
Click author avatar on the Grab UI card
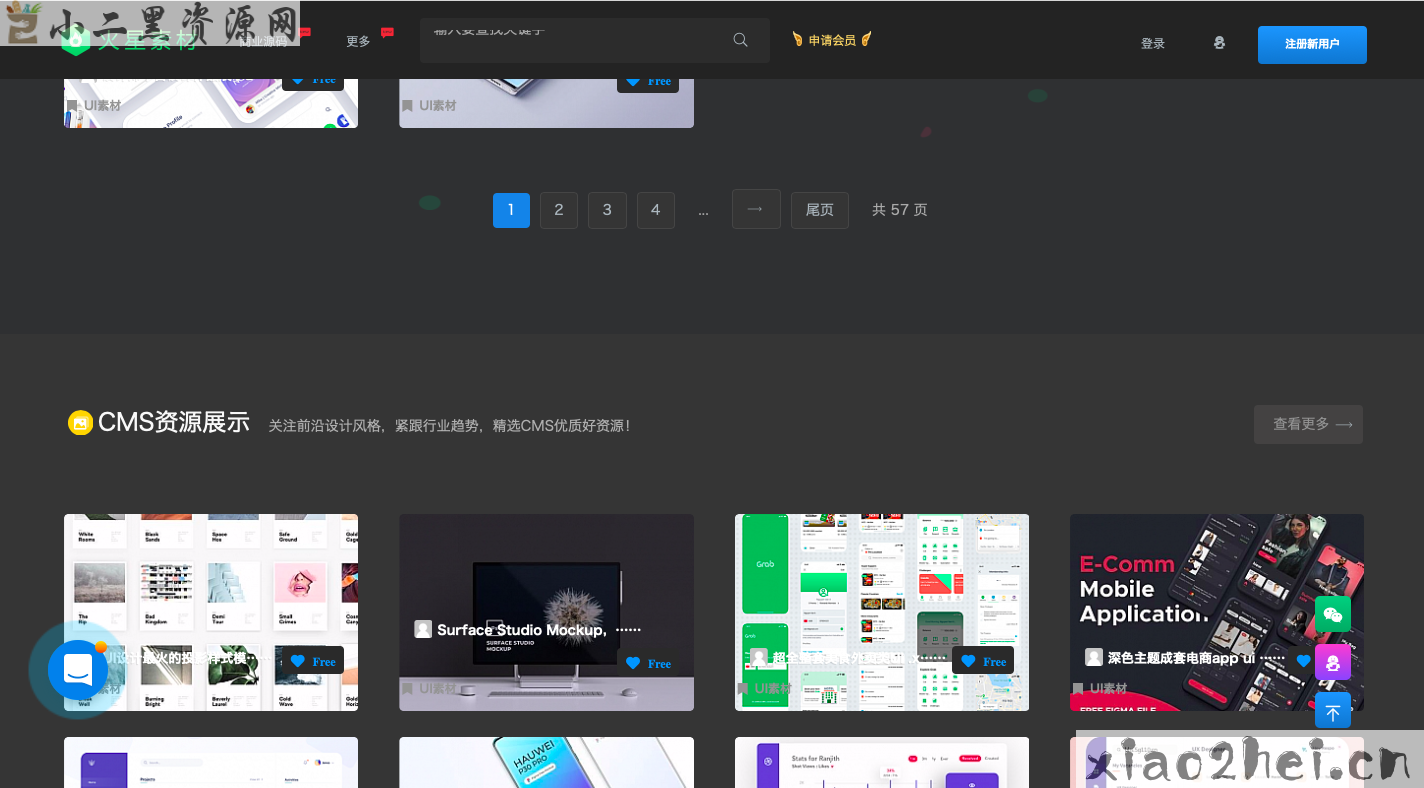[759, 657]
